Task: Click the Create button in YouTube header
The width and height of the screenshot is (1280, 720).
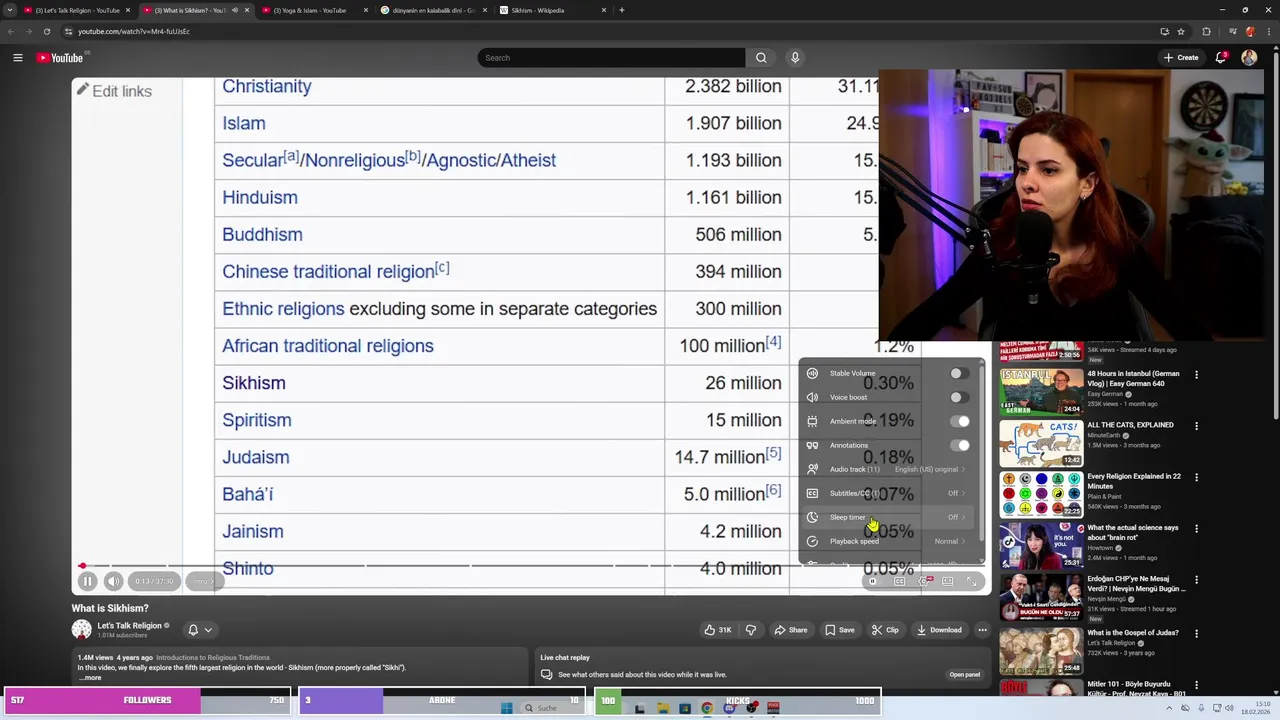Action: pos(1181,58)
